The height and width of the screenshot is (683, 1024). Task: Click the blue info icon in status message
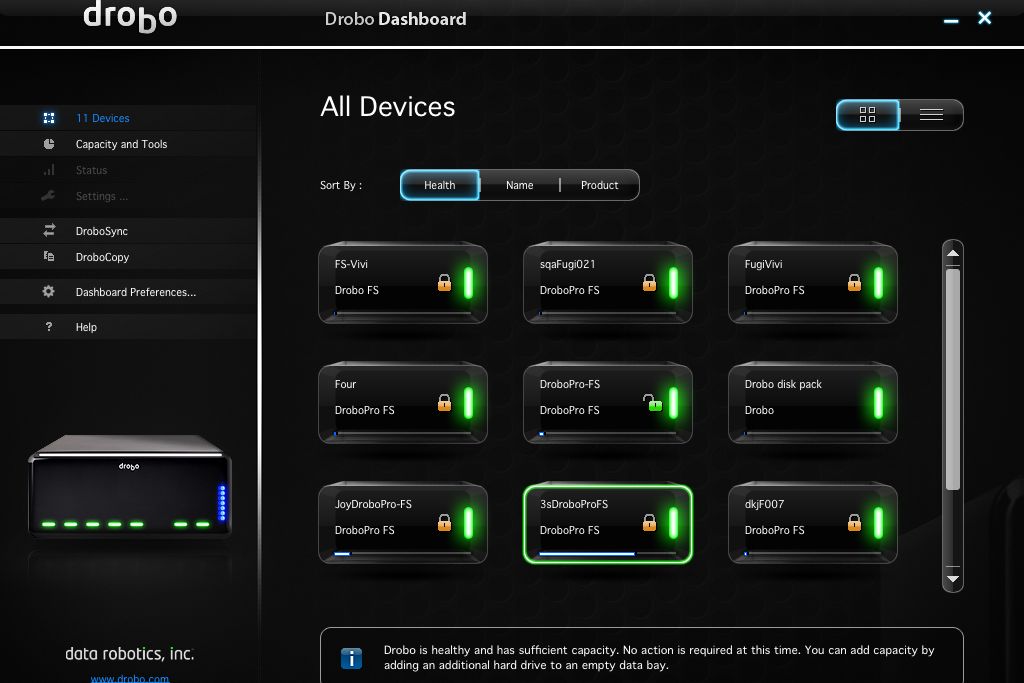click(x=351, y=658)
